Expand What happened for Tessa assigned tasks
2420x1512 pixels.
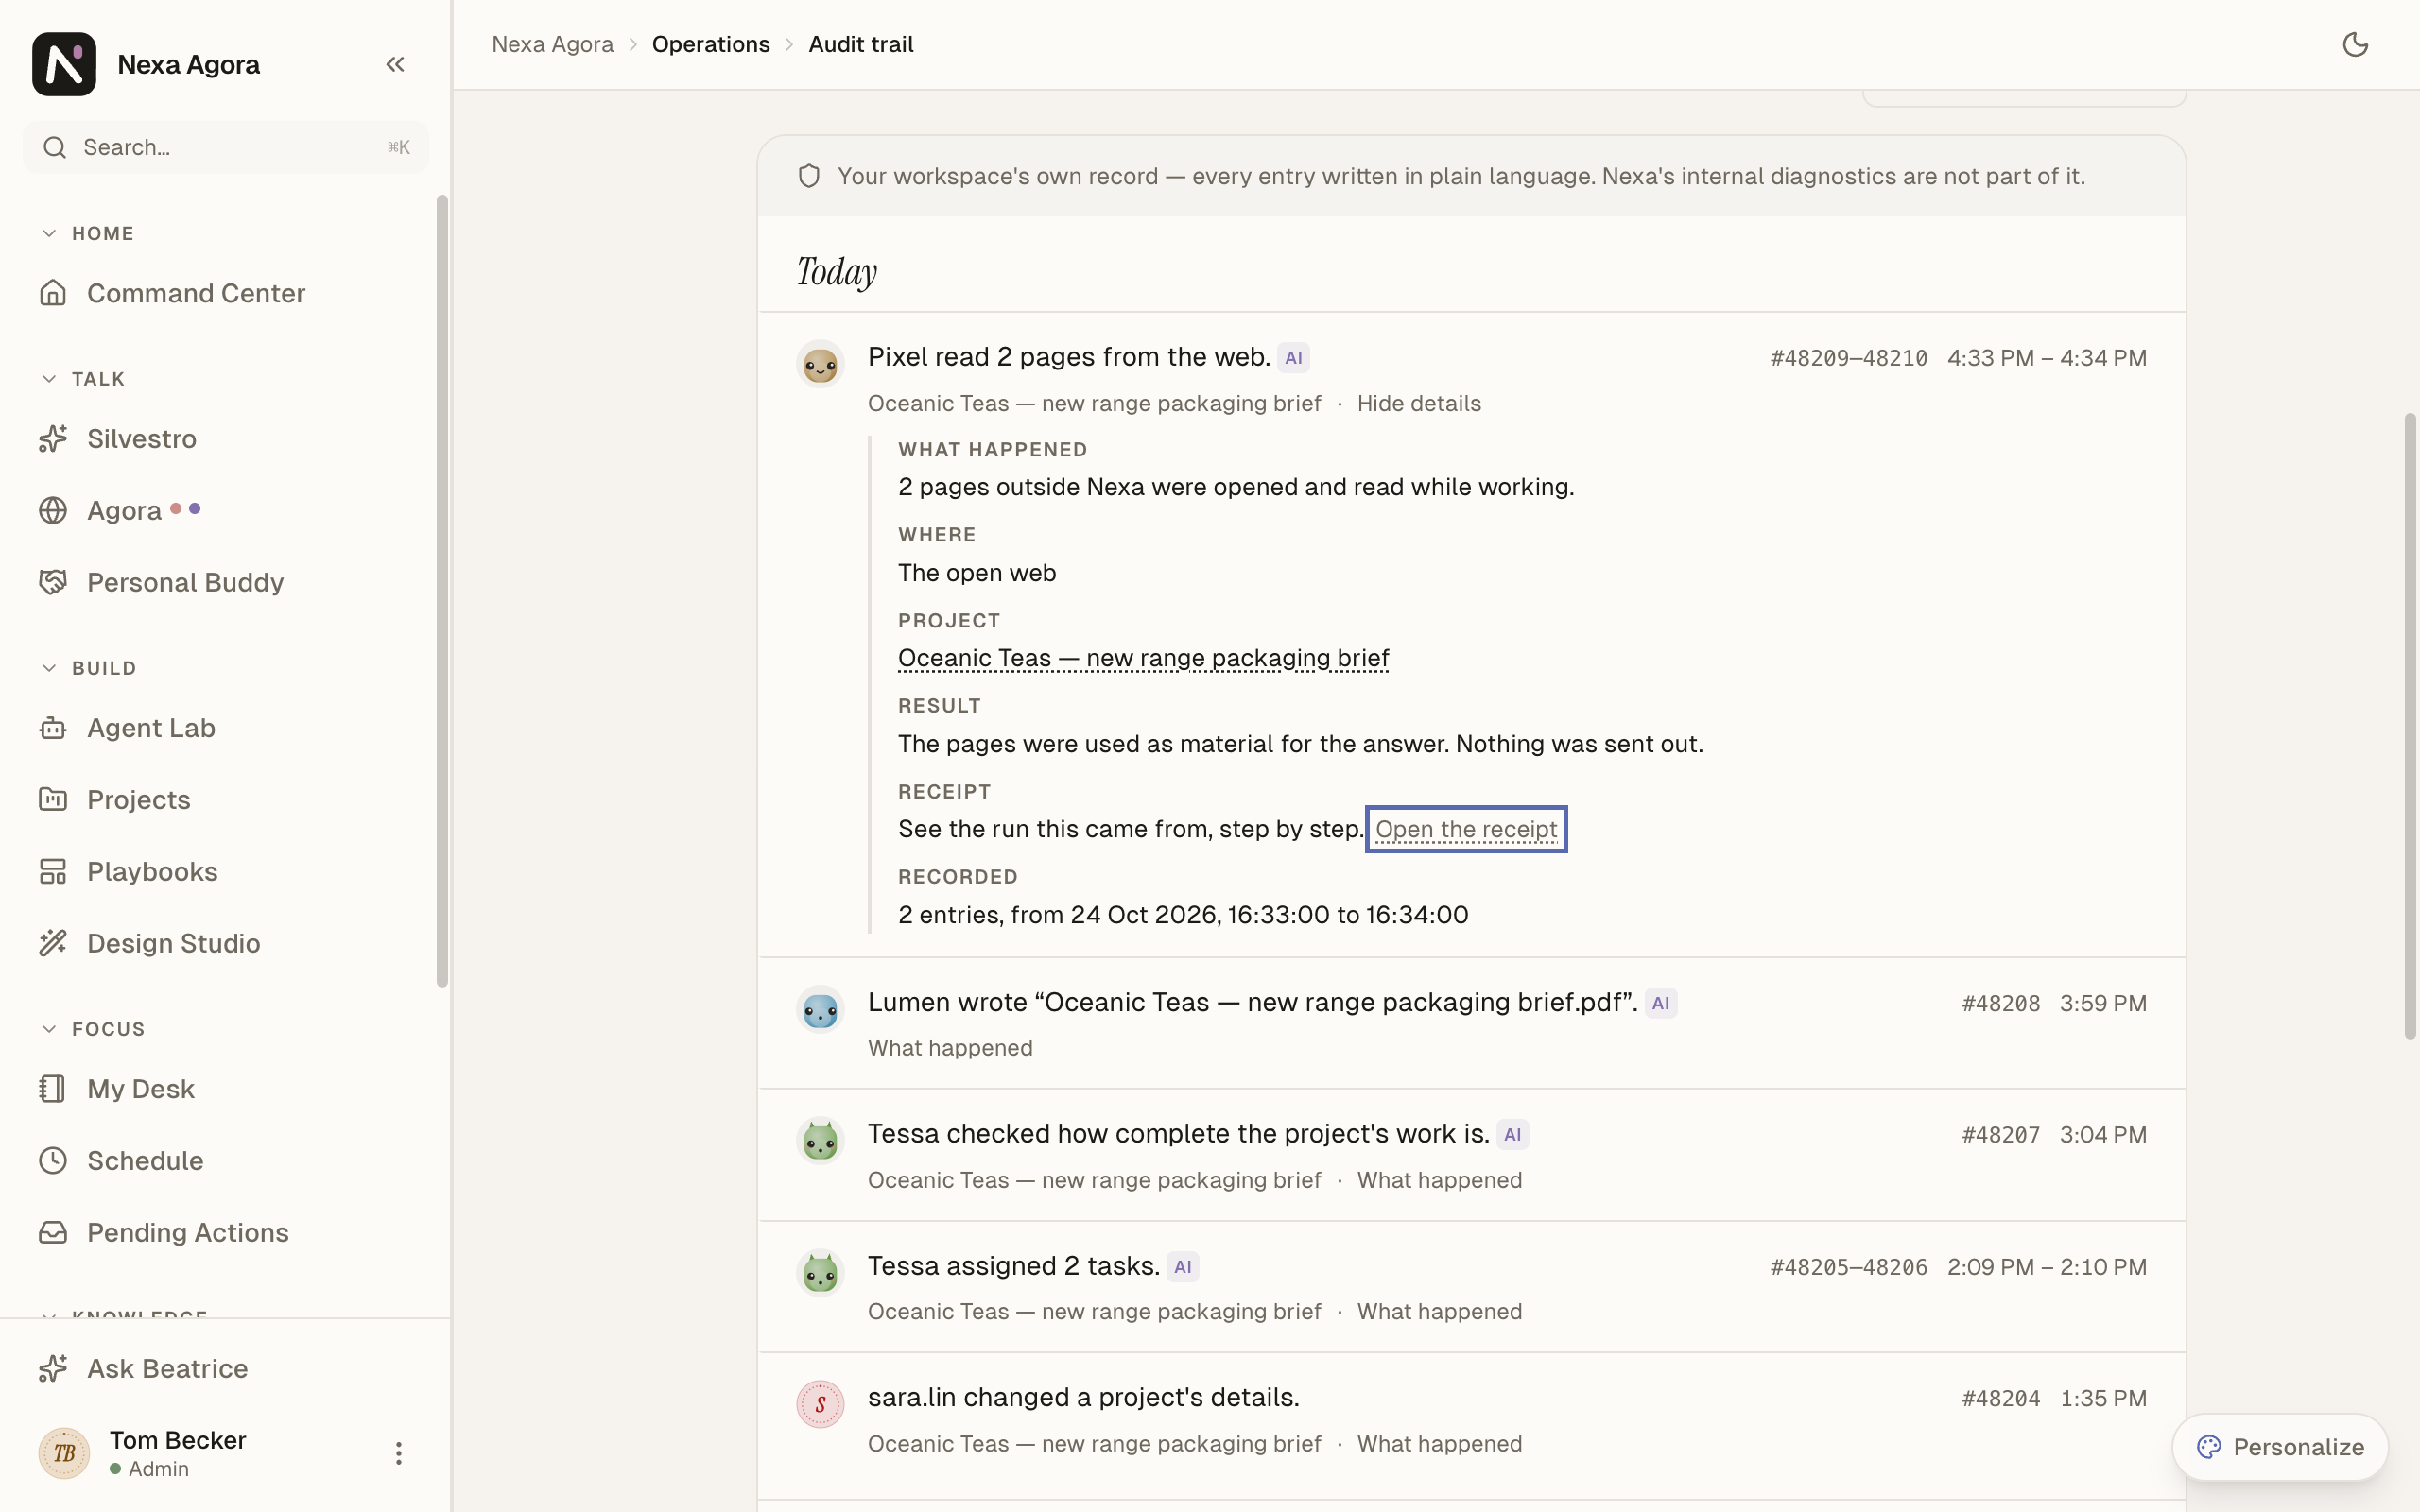pos(1439,1312)
